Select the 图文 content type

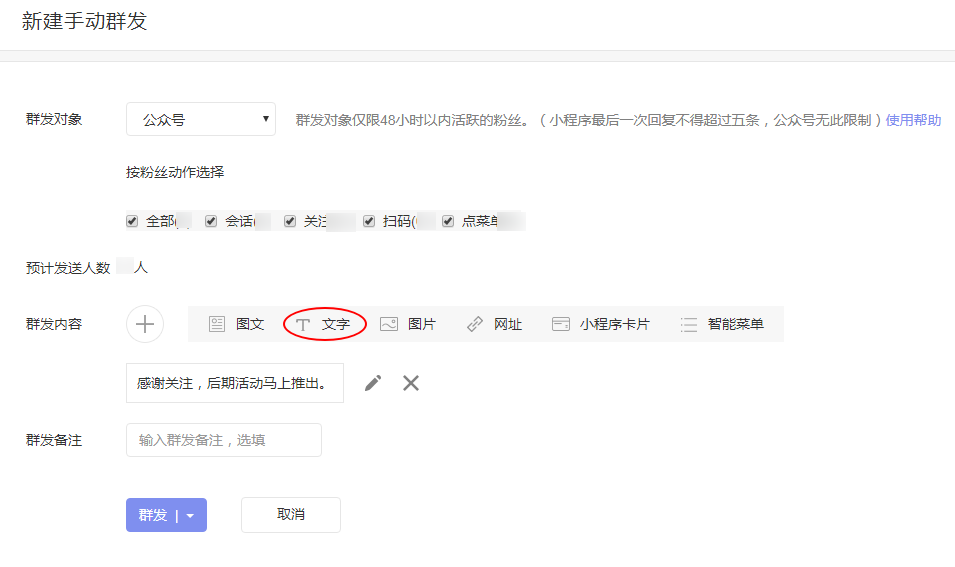click(x=236, y=324)
